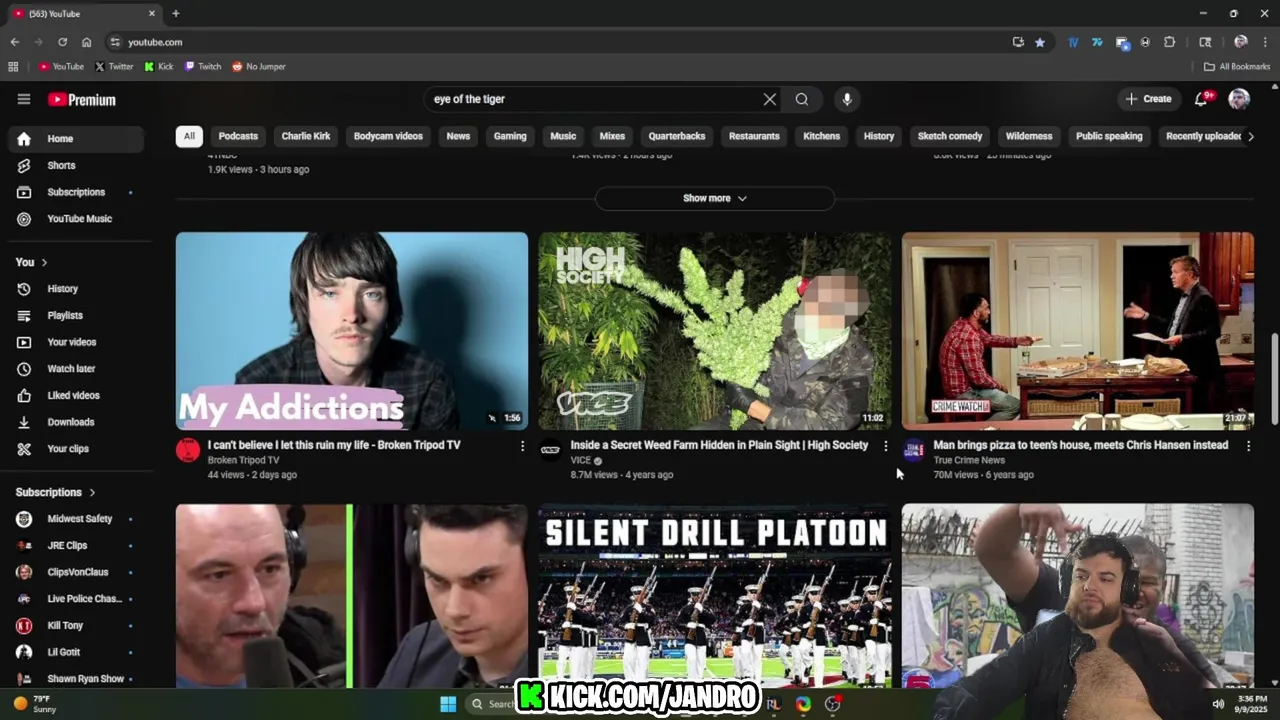Select the Sketch comedy filter chip
This screenshot has width=1280, height=720.
[x=950, y=136]
